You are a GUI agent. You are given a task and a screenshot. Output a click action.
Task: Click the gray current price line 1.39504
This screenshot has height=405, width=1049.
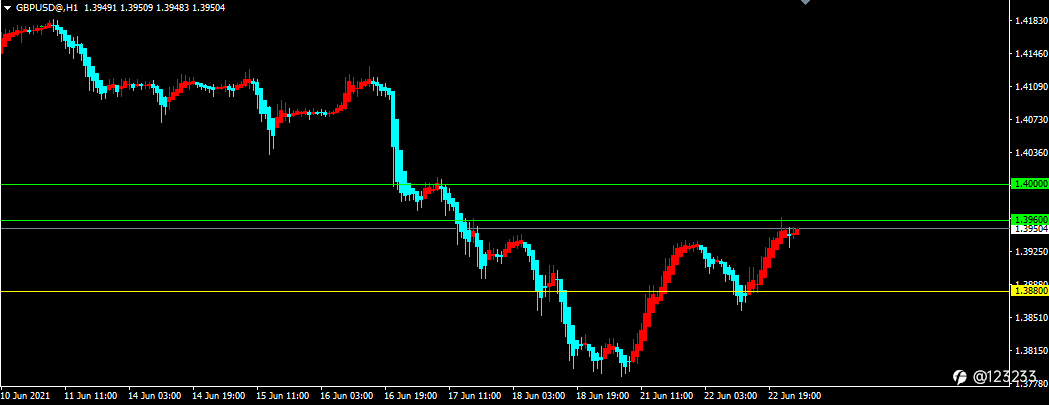point(504,229)
